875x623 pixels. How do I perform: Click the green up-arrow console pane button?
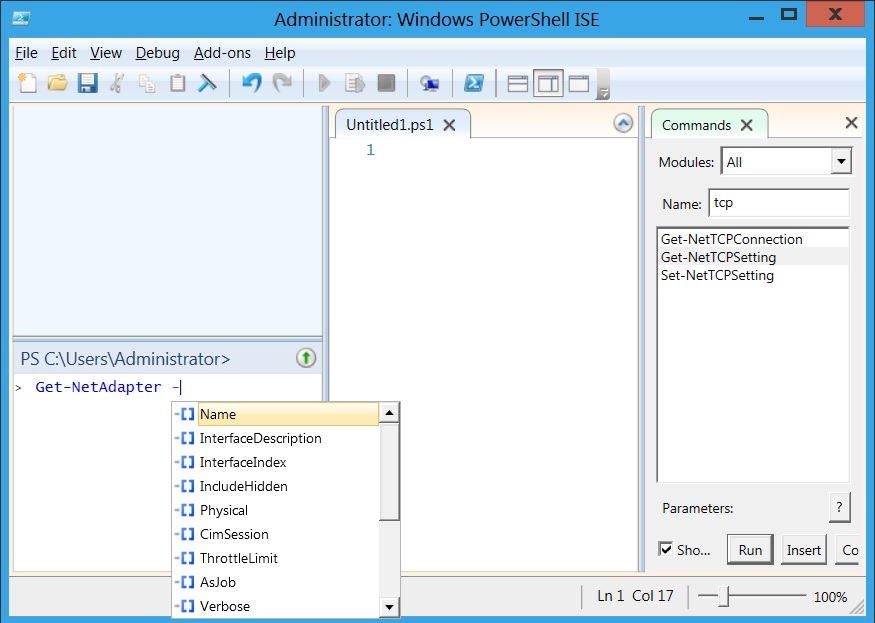point(306,358)
